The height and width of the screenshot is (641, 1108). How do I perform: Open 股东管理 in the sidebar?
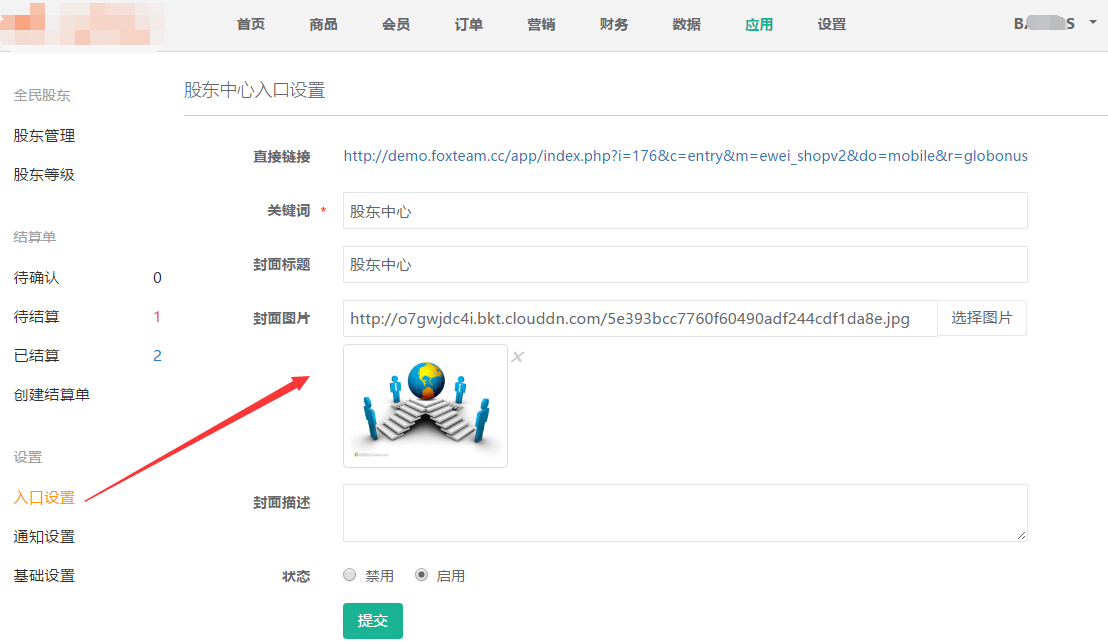pos(44,136)
